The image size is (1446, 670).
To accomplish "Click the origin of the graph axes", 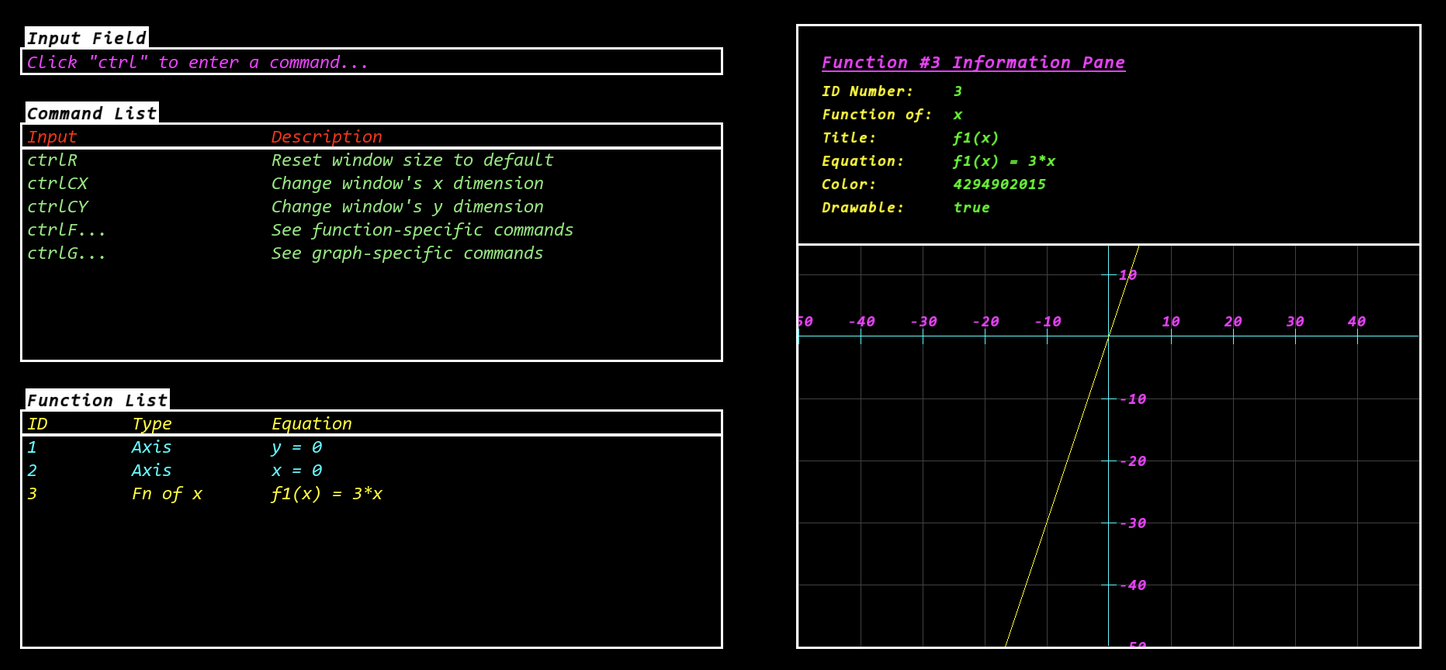I will 1108,336.
